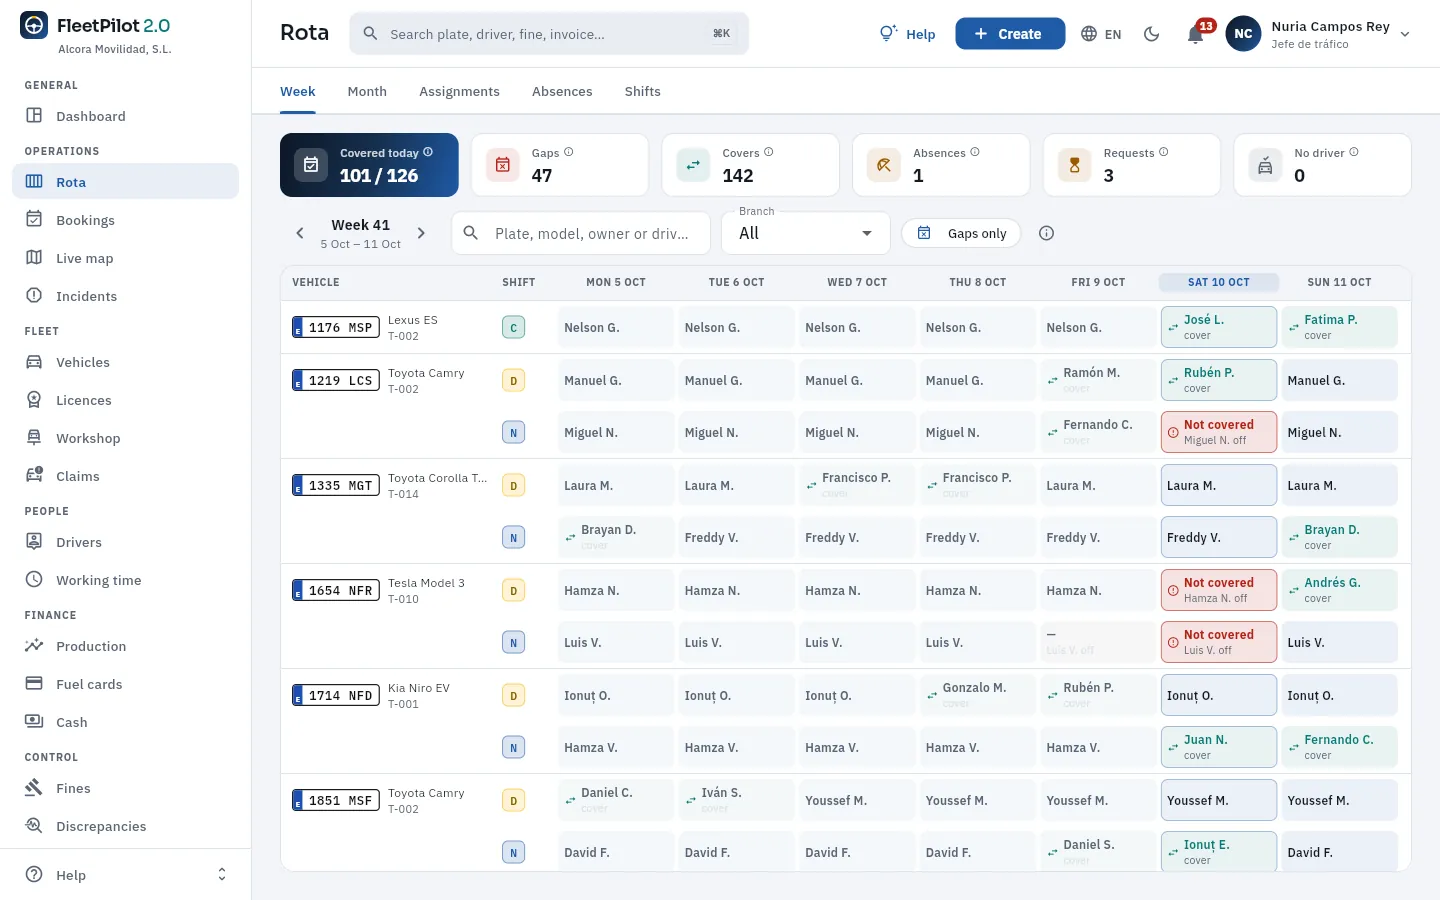Open the Branch dropdown
This screenshot has width=1440, height=900.
point(805,233)
